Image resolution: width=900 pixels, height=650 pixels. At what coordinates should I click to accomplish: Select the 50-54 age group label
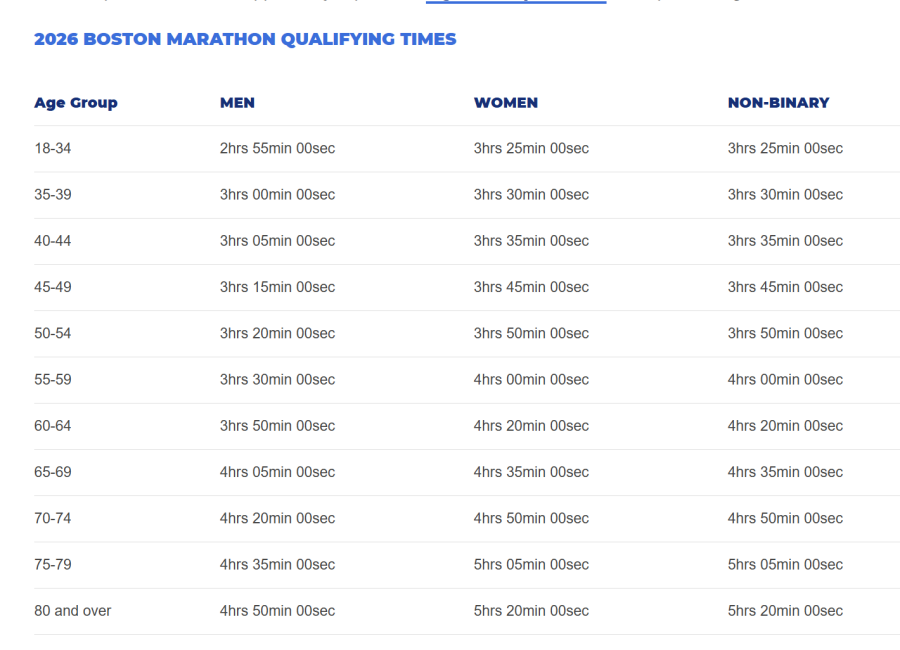(53, 334)
